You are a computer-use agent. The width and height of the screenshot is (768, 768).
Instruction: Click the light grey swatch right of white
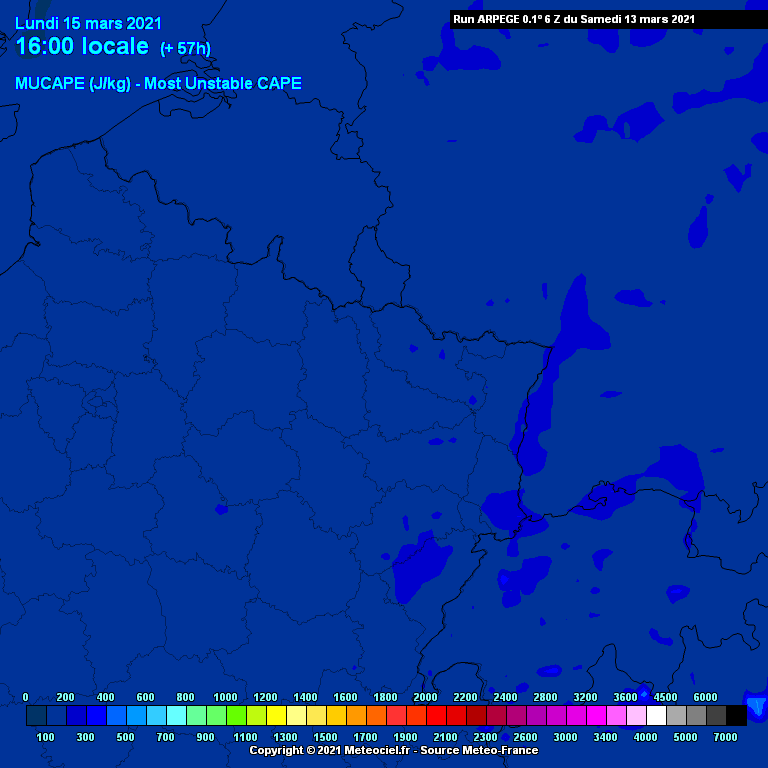point(676,716)
